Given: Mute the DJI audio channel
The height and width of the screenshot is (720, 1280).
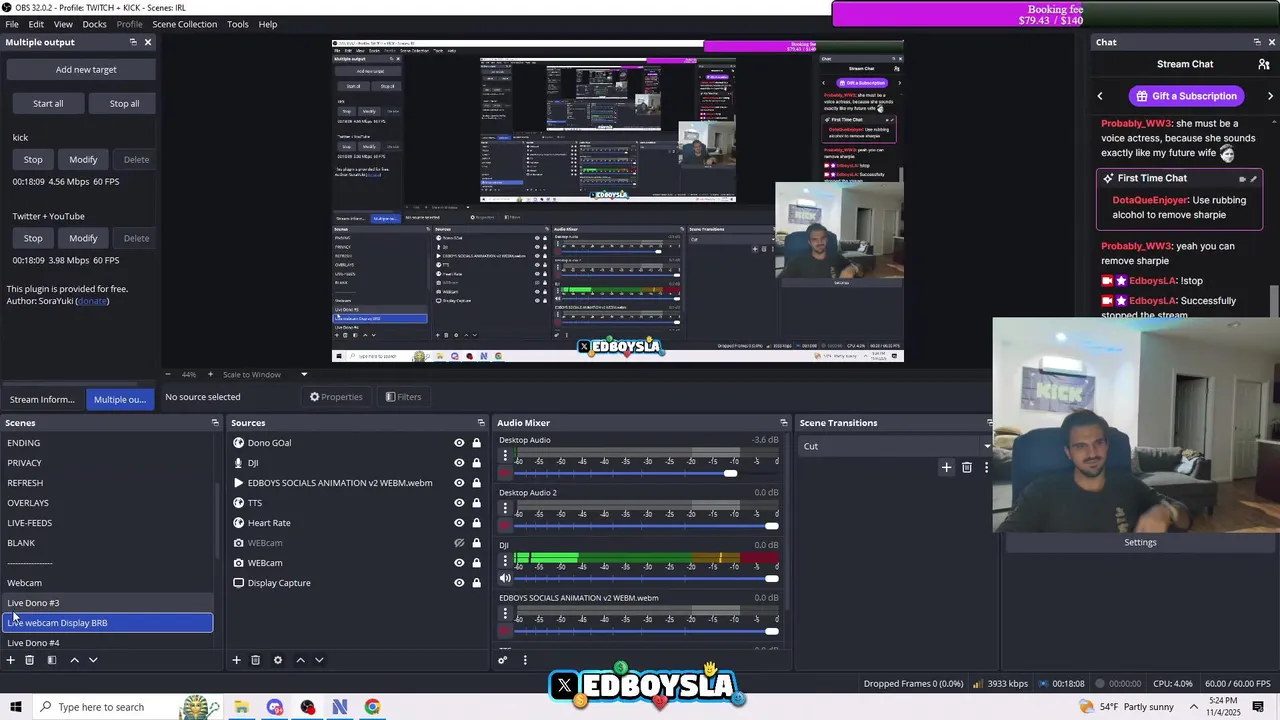Looking at the screenshot, I should point(505,578).
